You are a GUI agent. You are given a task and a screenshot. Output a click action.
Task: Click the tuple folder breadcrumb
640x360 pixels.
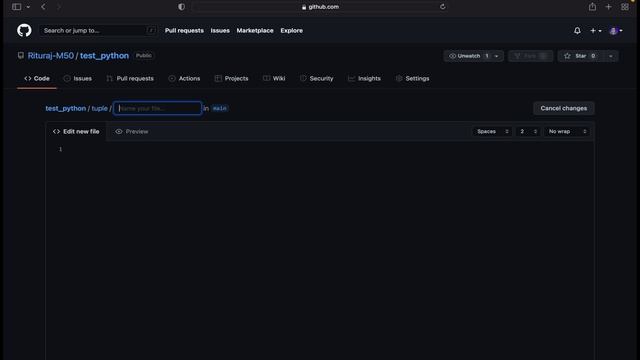pos(99,108)
